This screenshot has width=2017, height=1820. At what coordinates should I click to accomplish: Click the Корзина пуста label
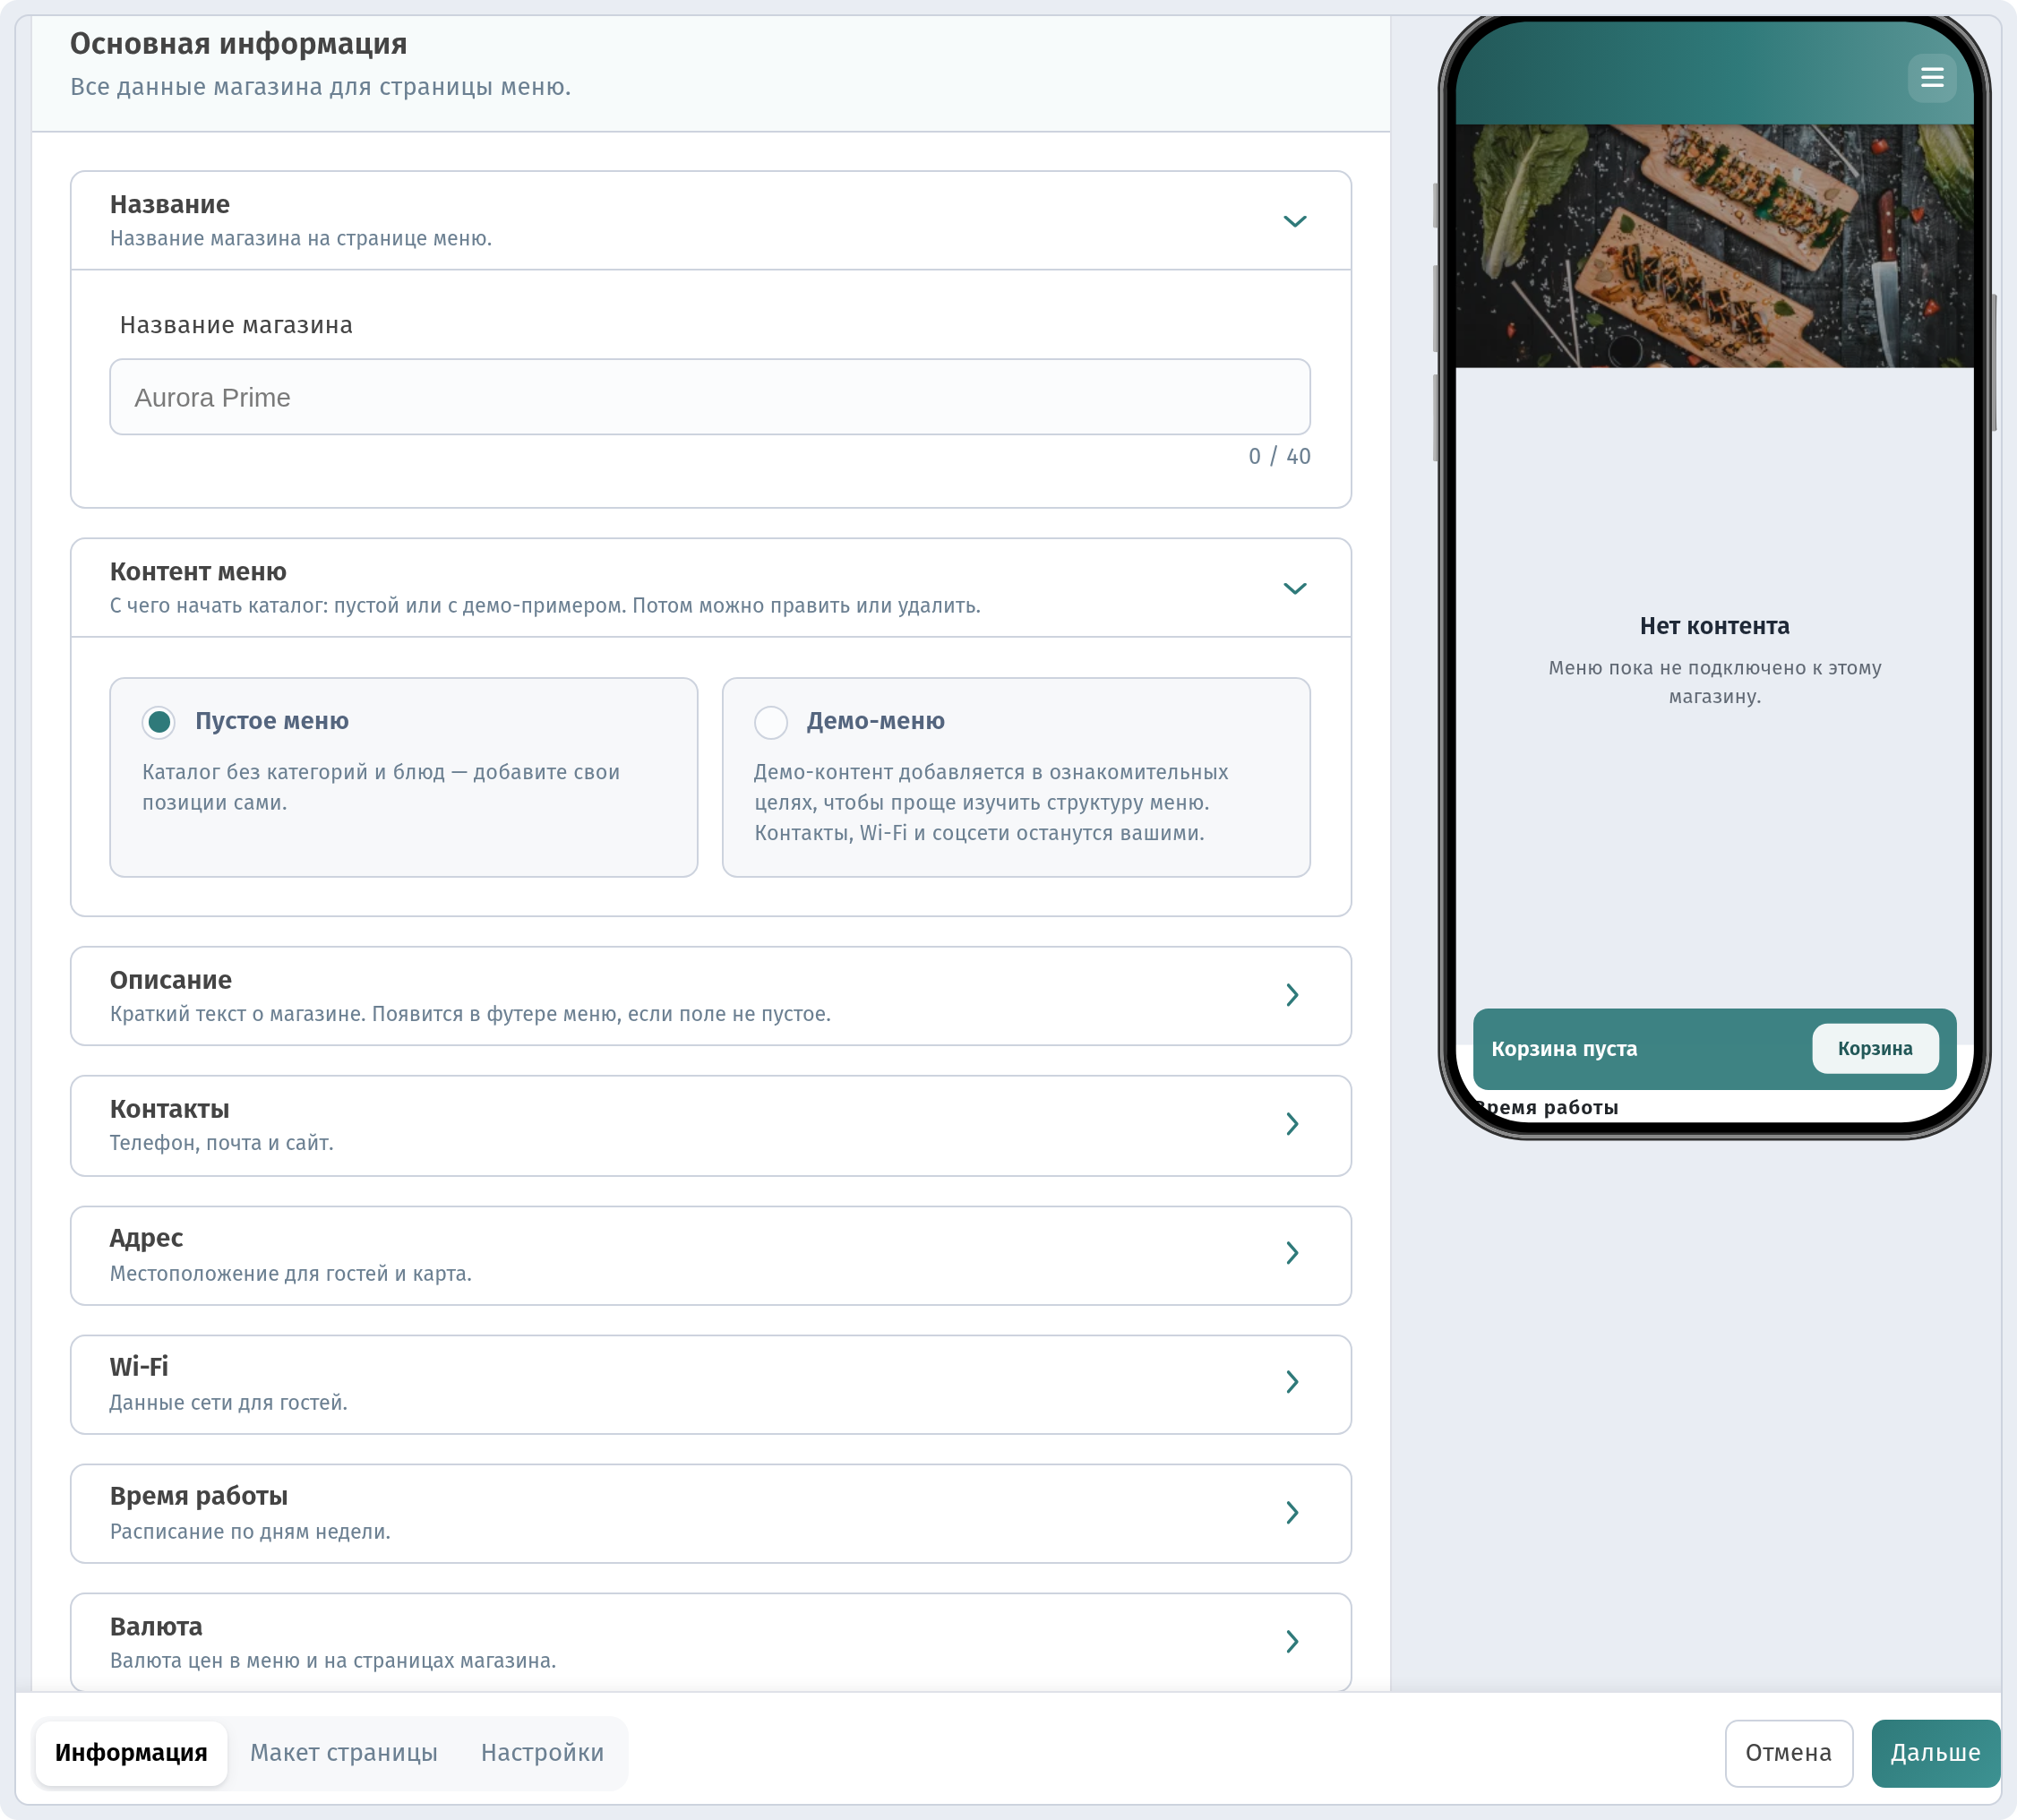click(x=1564, y=1048)
